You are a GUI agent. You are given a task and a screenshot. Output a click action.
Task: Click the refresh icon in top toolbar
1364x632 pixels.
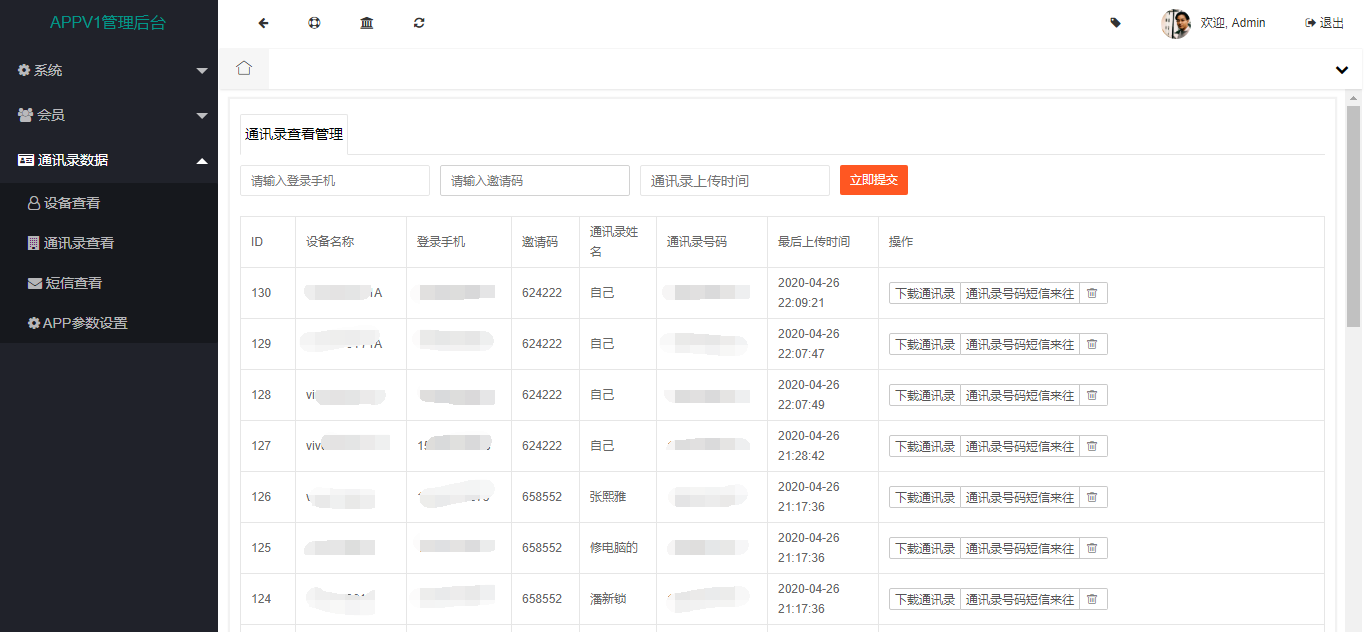click(419, 23)
